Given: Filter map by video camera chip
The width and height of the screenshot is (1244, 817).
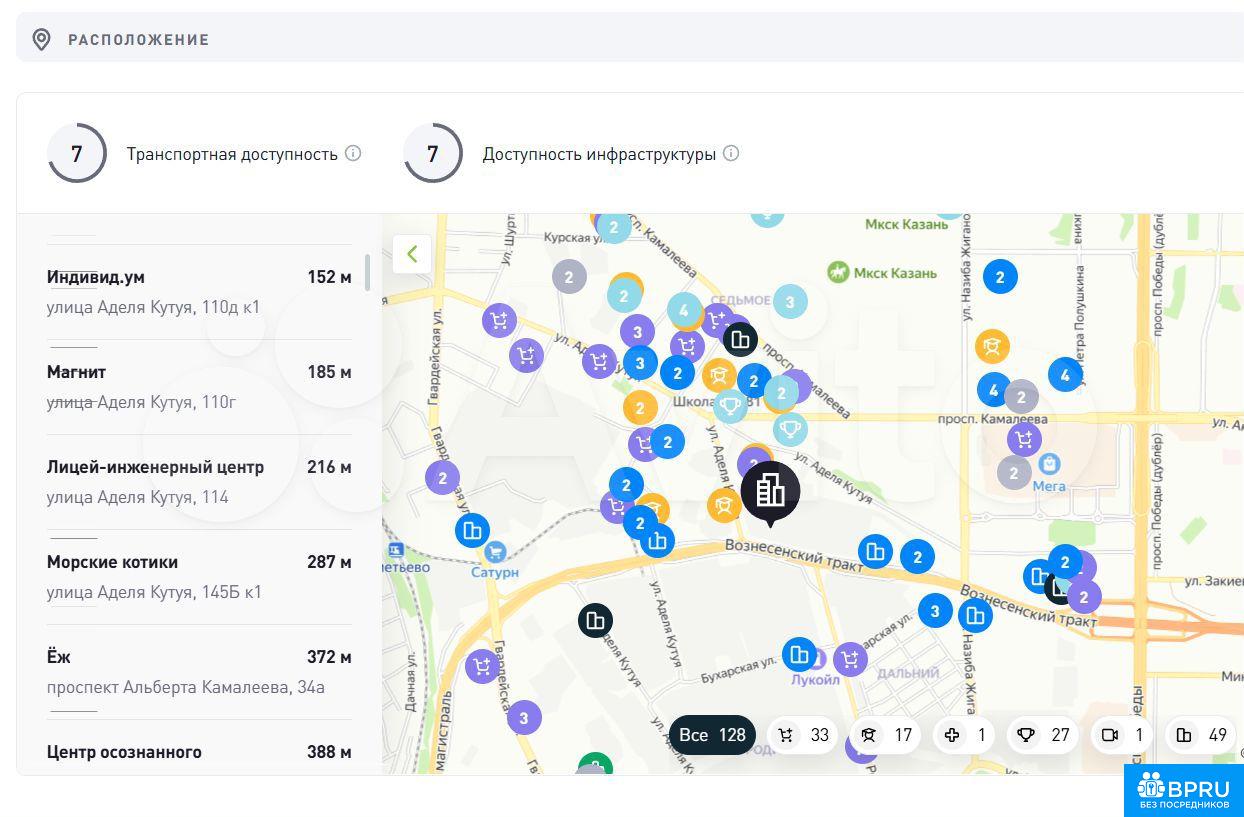Looking at the screenshot, I should tap(1122, 735).
